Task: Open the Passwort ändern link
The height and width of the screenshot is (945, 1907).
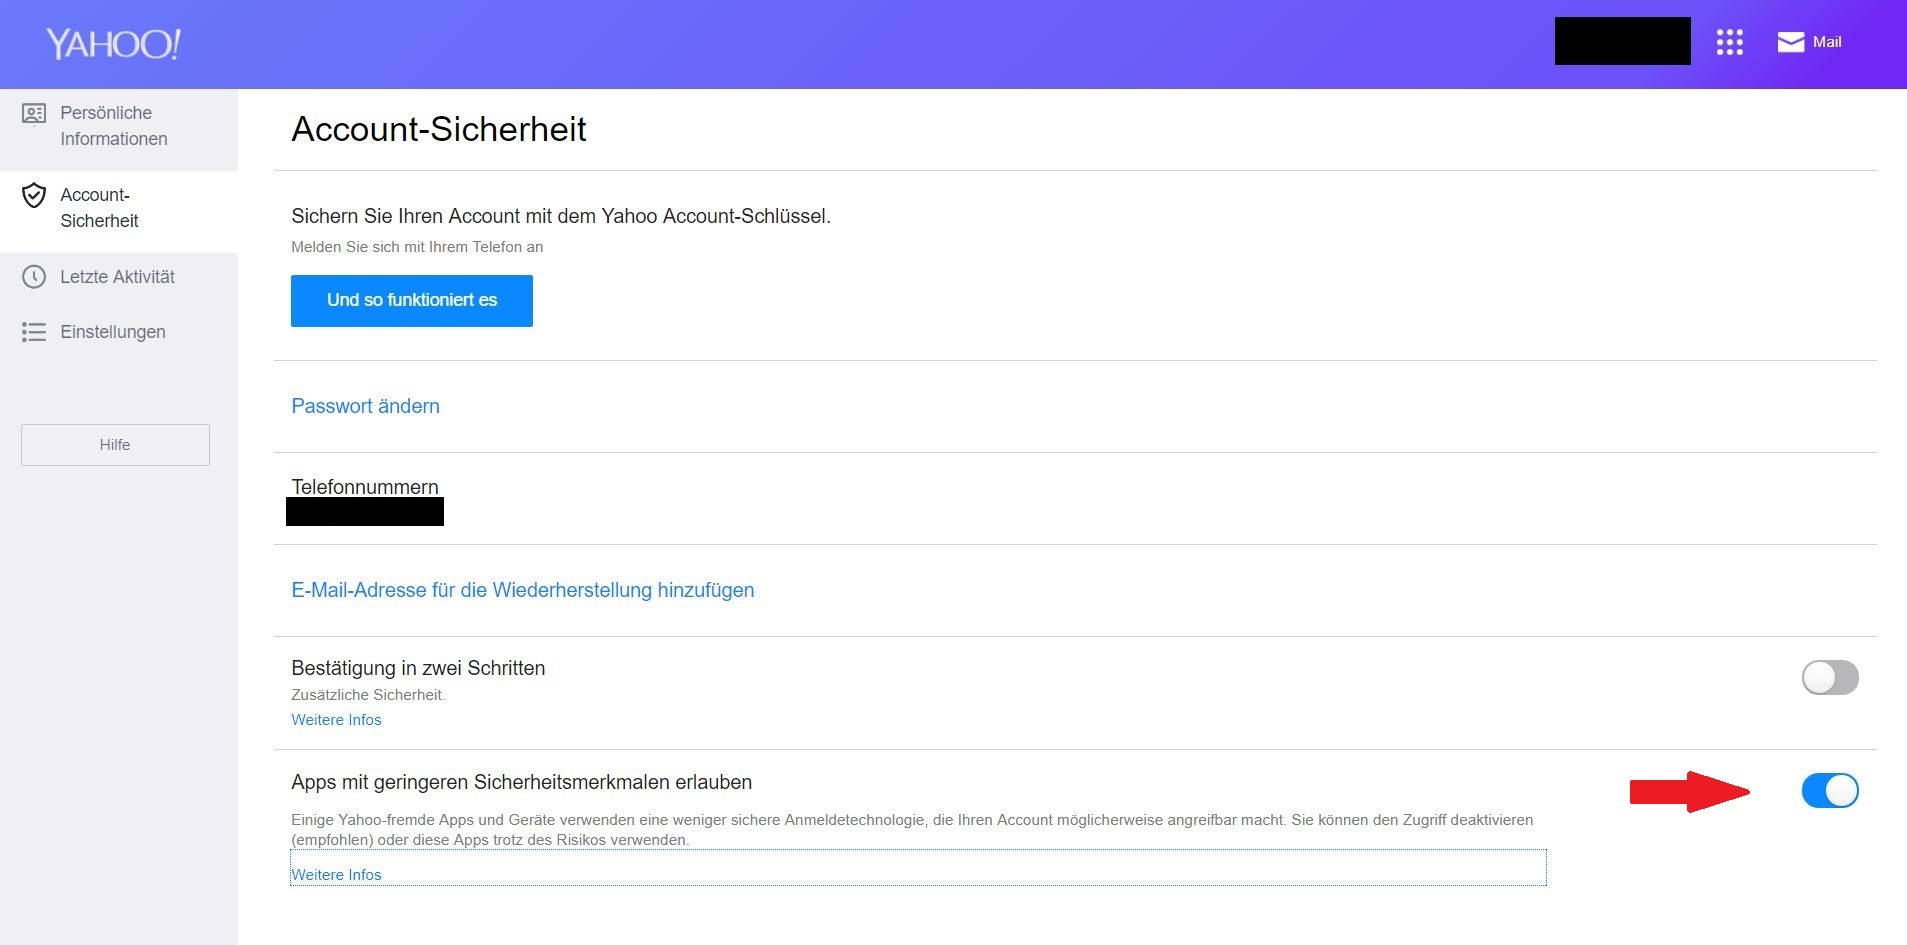Action: pos(365,406)
